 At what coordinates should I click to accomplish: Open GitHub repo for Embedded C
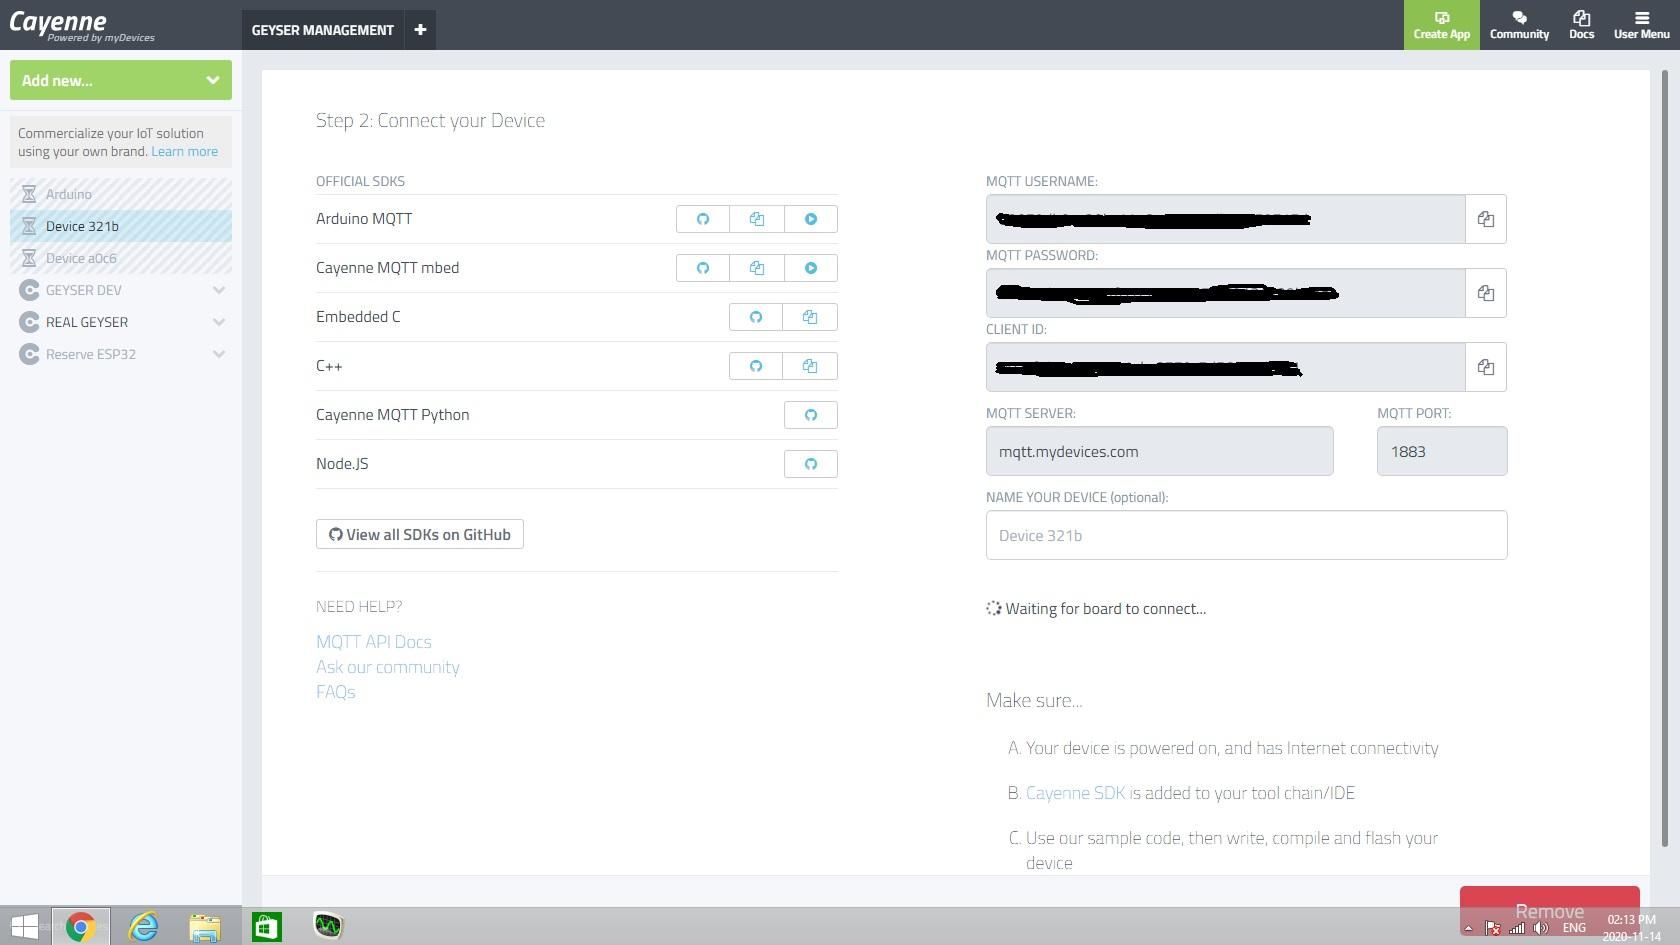[756, 317]
